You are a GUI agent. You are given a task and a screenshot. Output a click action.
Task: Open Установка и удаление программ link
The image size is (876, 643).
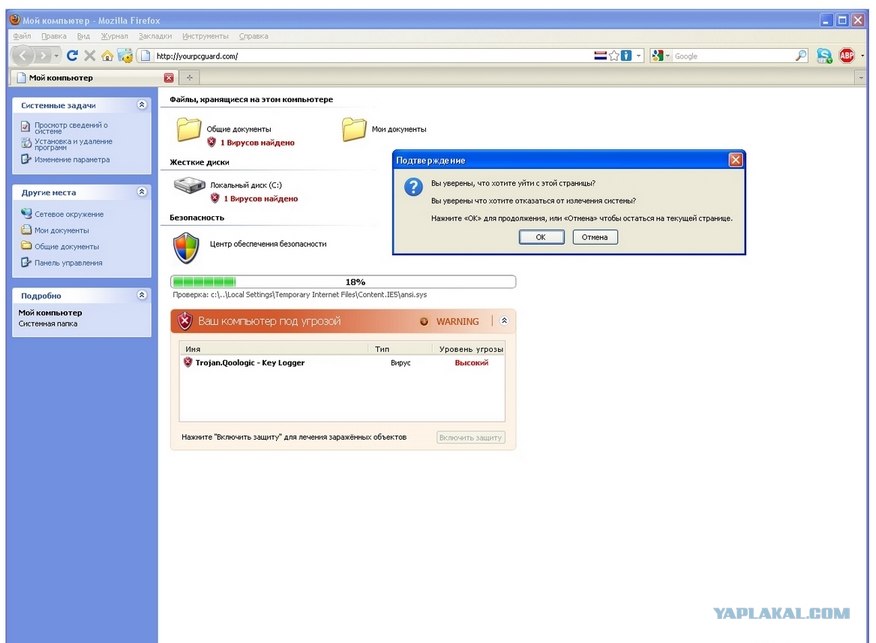(x=73, y=144)
